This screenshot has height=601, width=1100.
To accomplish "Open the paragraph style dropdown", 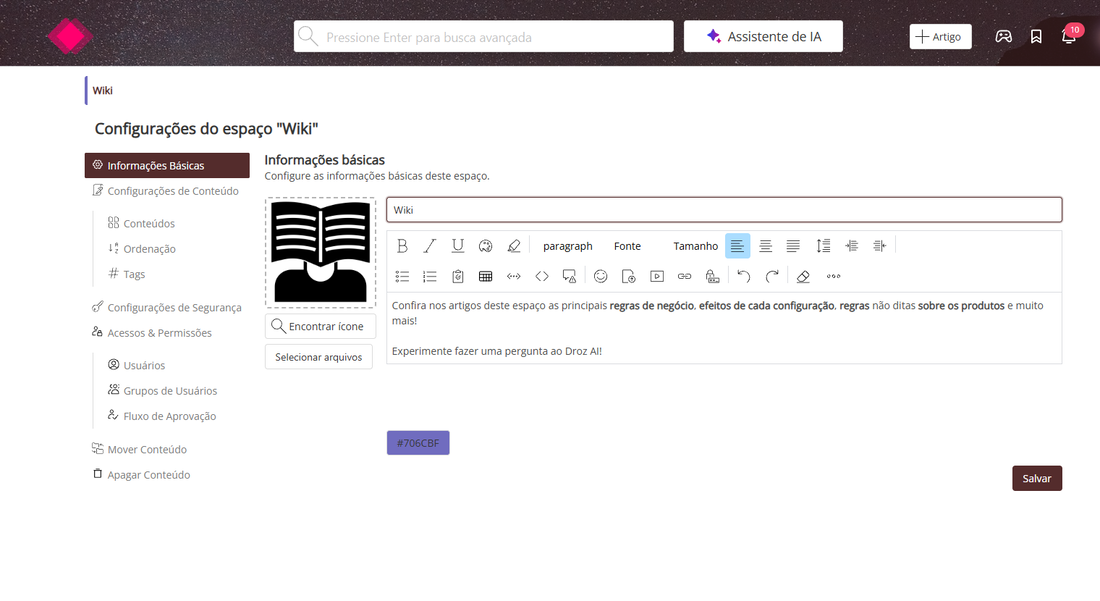I will pos(568,246).
